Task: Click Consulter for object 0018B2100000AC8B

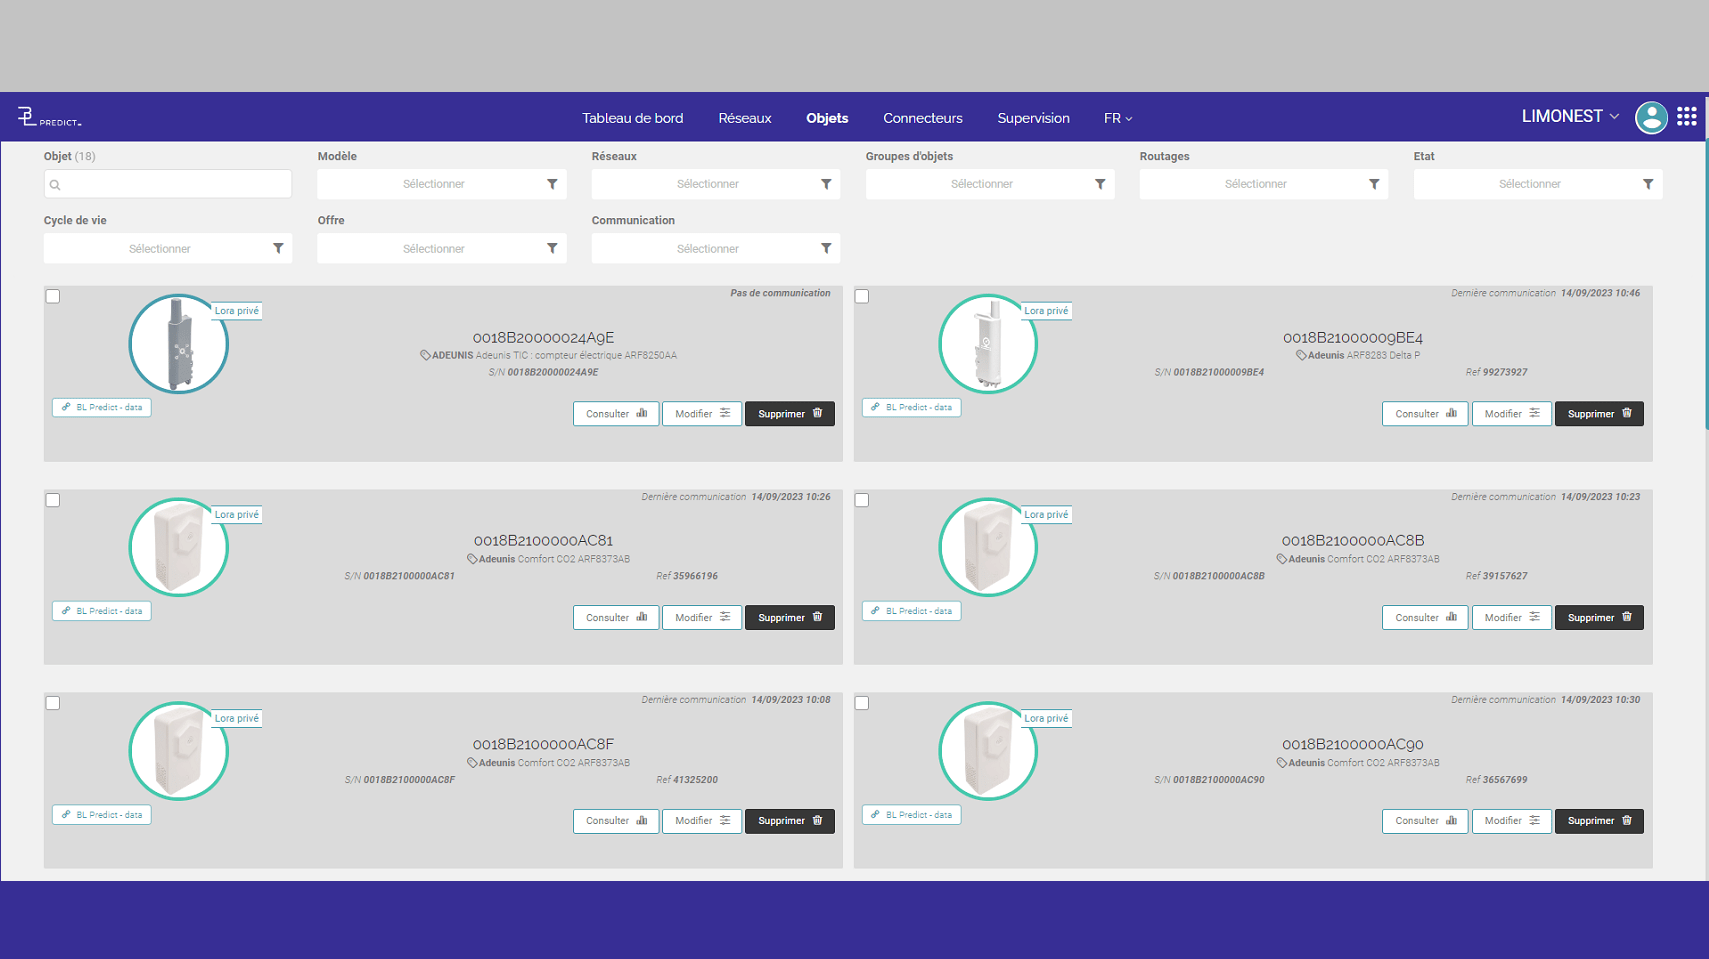Action: pos(1425,617)
